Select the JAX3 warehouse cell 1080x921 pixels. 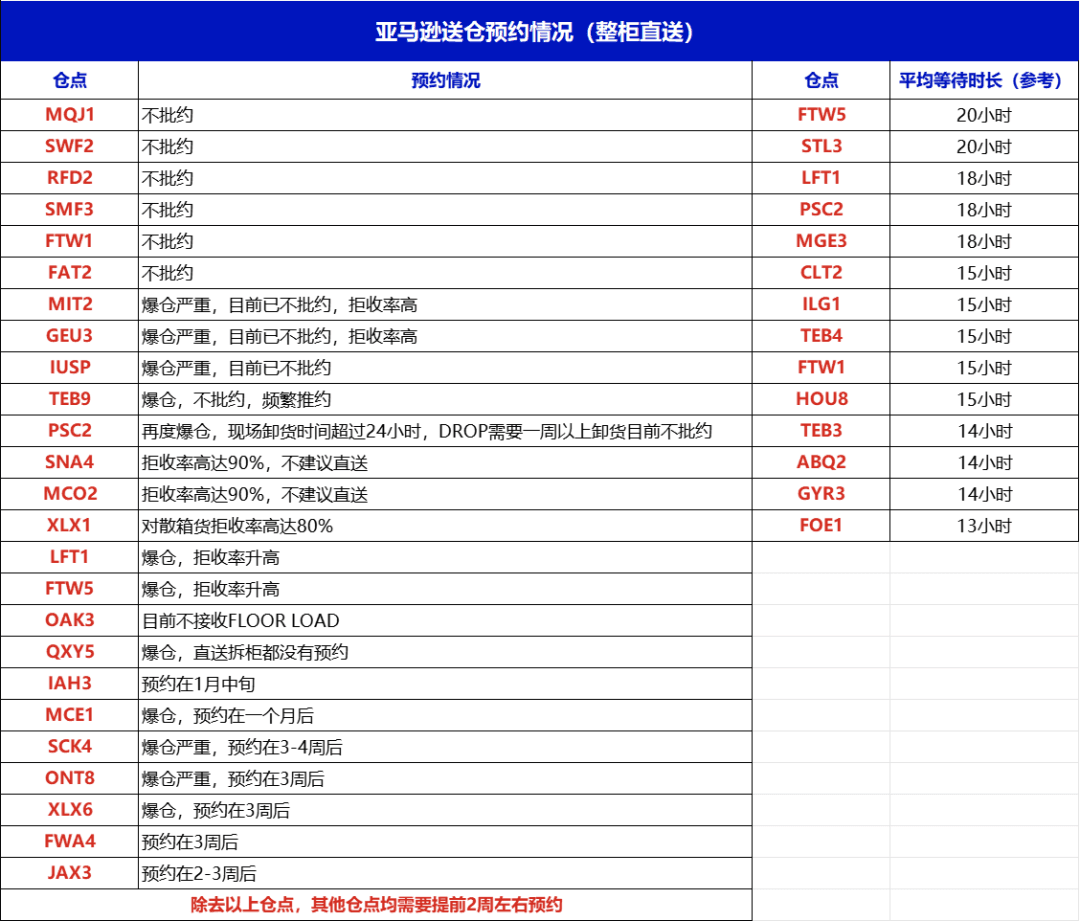69,873
